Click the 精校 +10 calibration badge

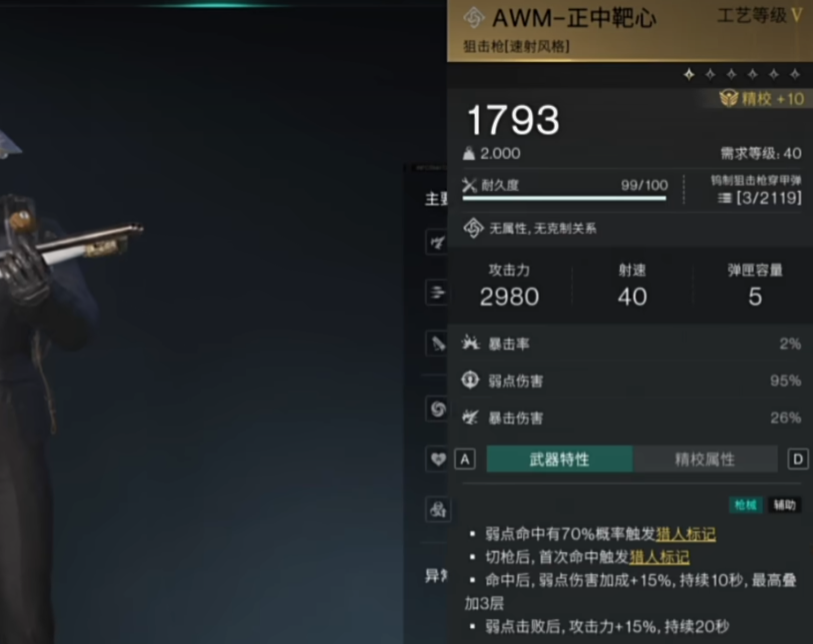[x=762, y=99]
